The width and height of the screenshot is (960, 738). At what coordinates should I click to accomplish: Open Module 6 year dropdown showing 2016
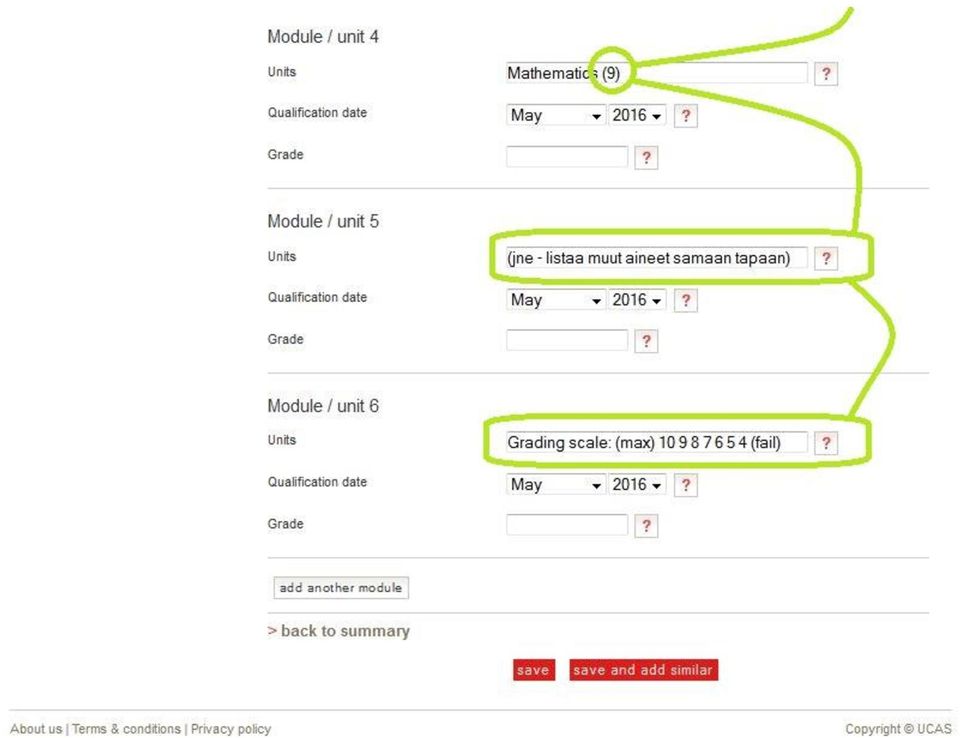click(637, 484)
